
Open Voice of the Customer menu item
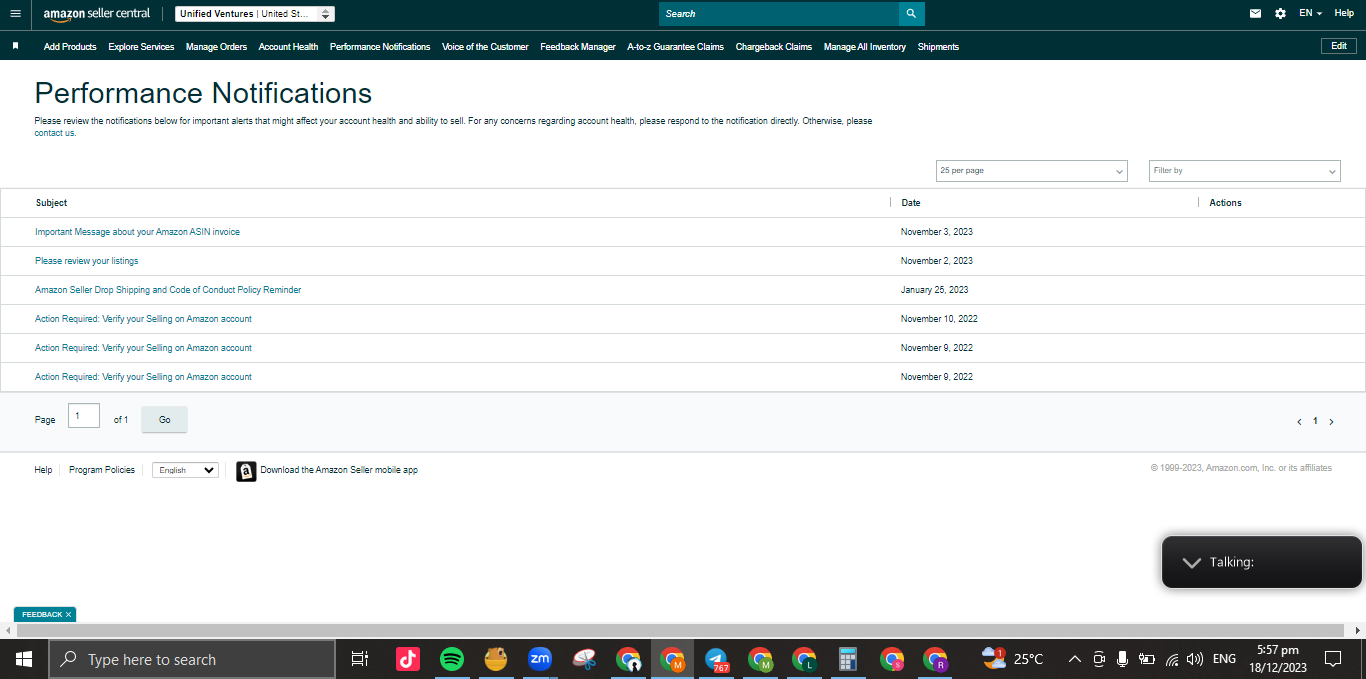[485, 47]
